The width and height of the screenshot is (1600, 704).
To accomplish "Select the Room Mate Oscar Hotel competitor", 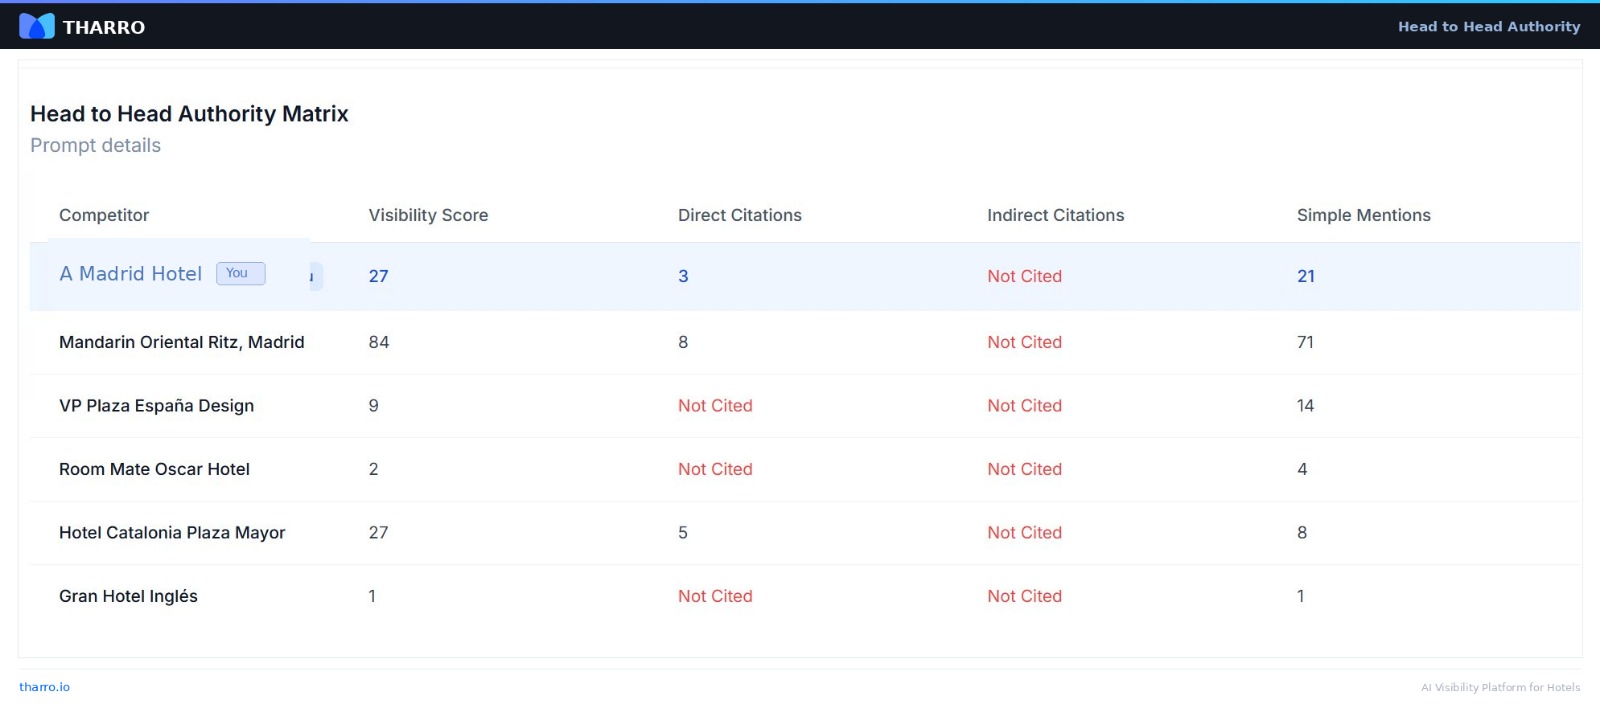I will pos(154,469).
